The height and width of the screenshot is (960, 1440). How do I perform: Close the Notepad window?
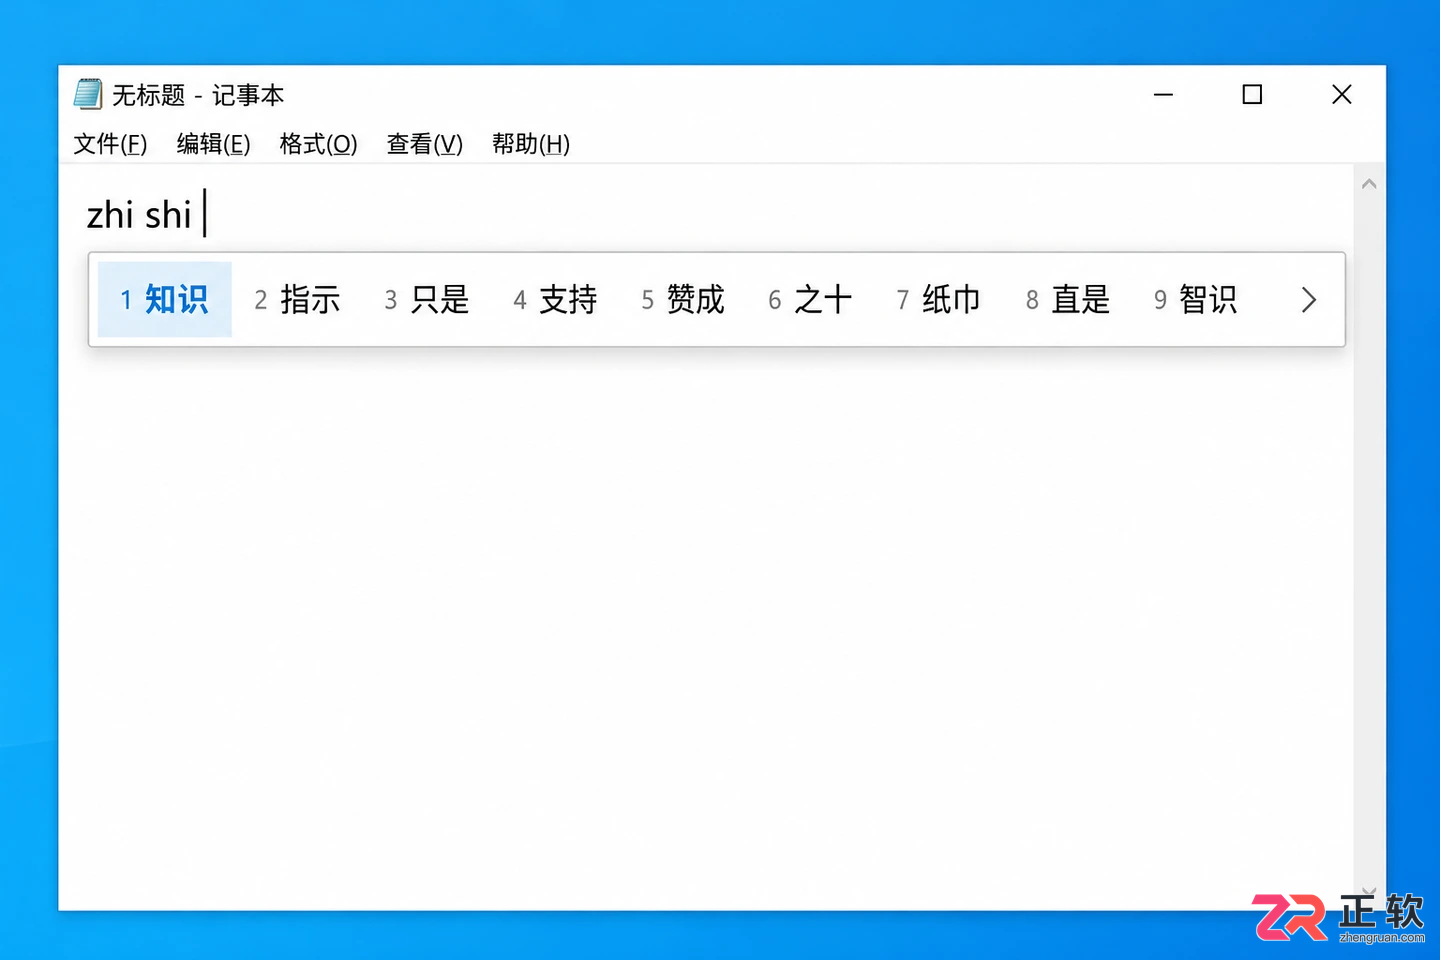point(1342,94)
